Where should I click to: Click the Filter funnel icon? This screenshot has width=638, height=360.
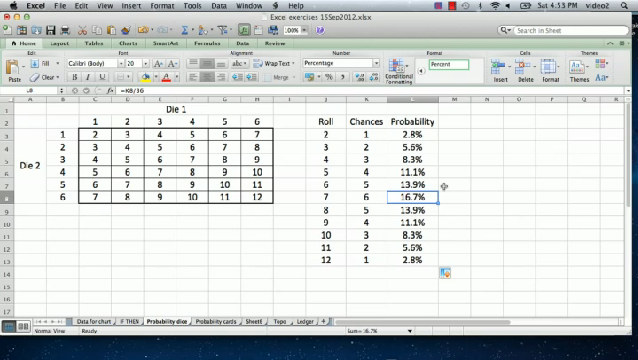tap(222, 30)
